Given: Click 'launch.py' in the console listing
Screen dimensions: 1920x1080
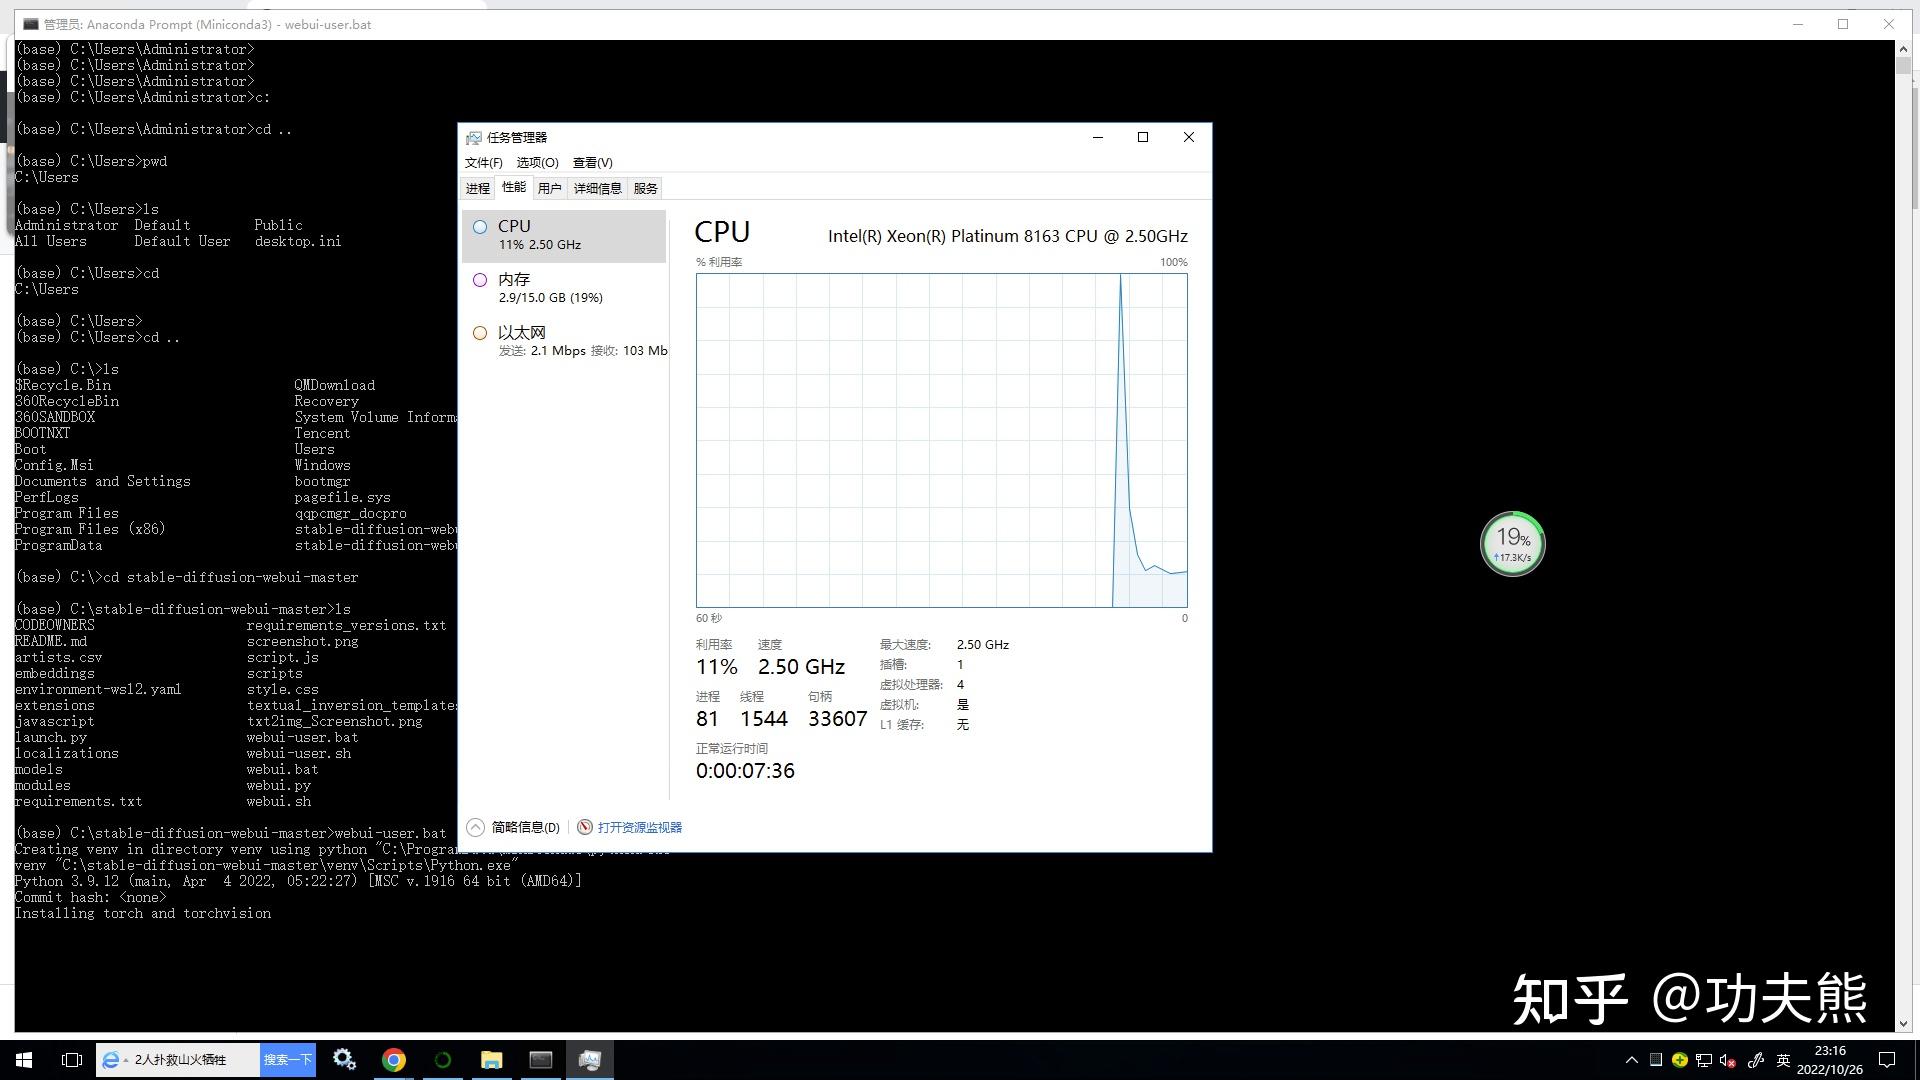Looking at the screenshot, I should click(51, 737).
